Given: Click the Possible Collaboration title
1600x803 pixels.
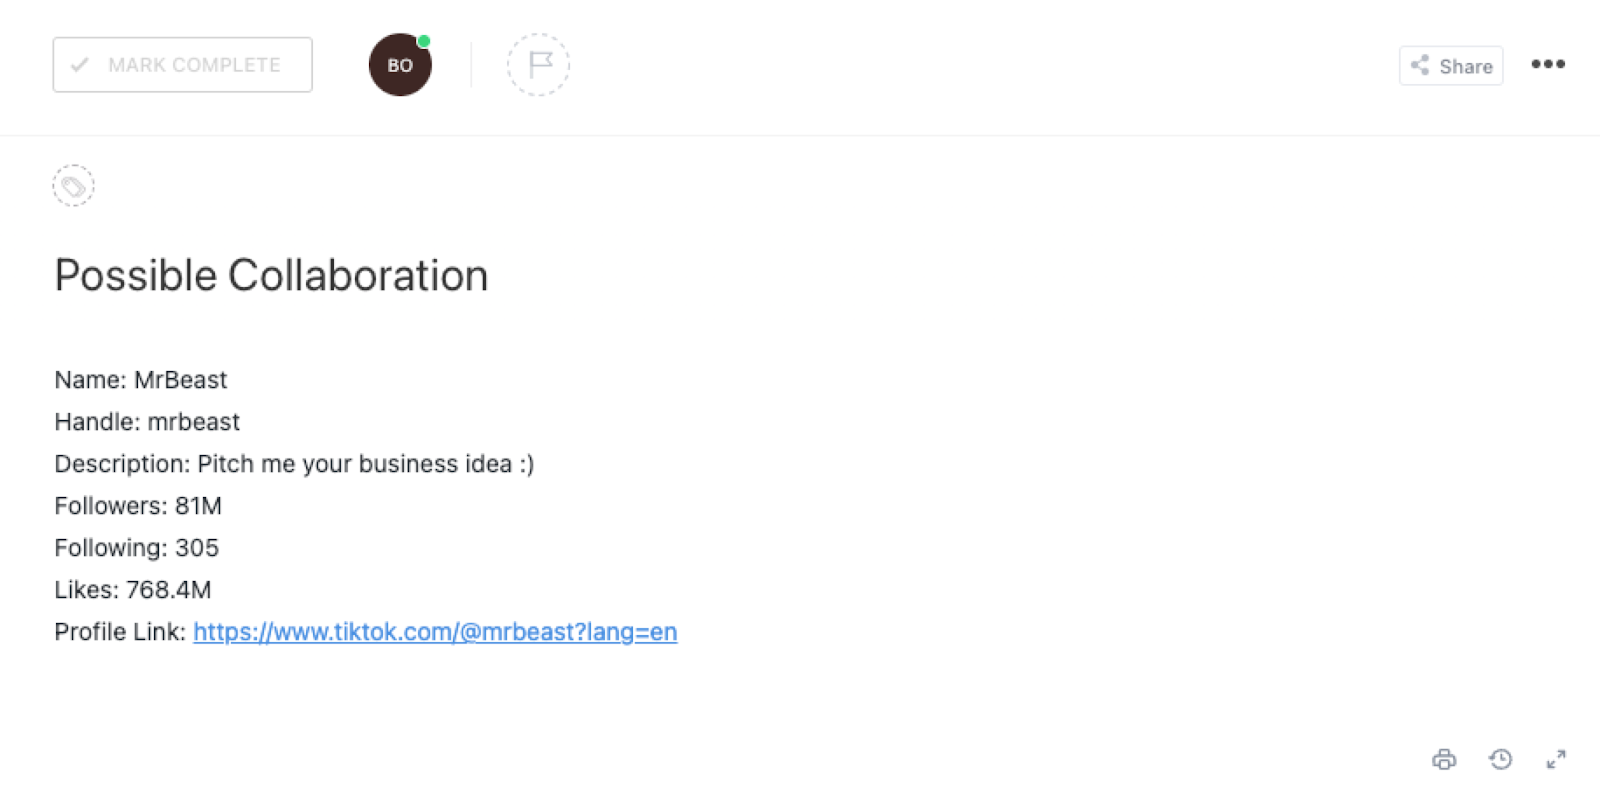Looking at the screenshot, I should point(271,276).
